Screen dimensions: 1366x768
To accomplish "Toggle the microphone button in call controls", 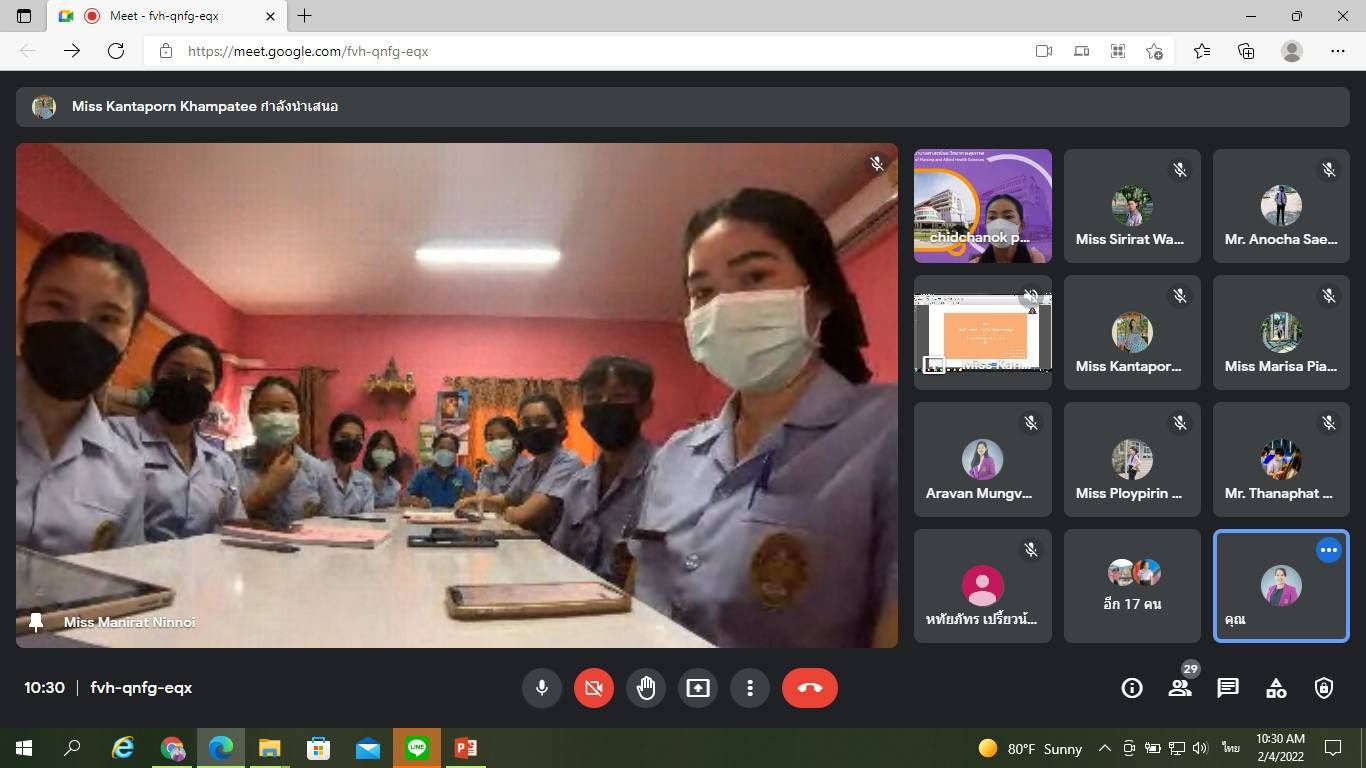I will tap(542, 688).
